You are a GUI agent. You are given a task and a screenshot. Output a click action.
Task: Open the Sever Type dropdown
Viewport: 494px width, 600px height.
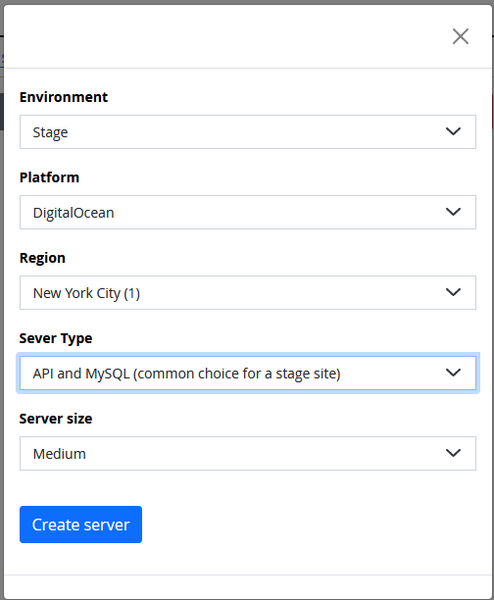click(x=248, y=373)
